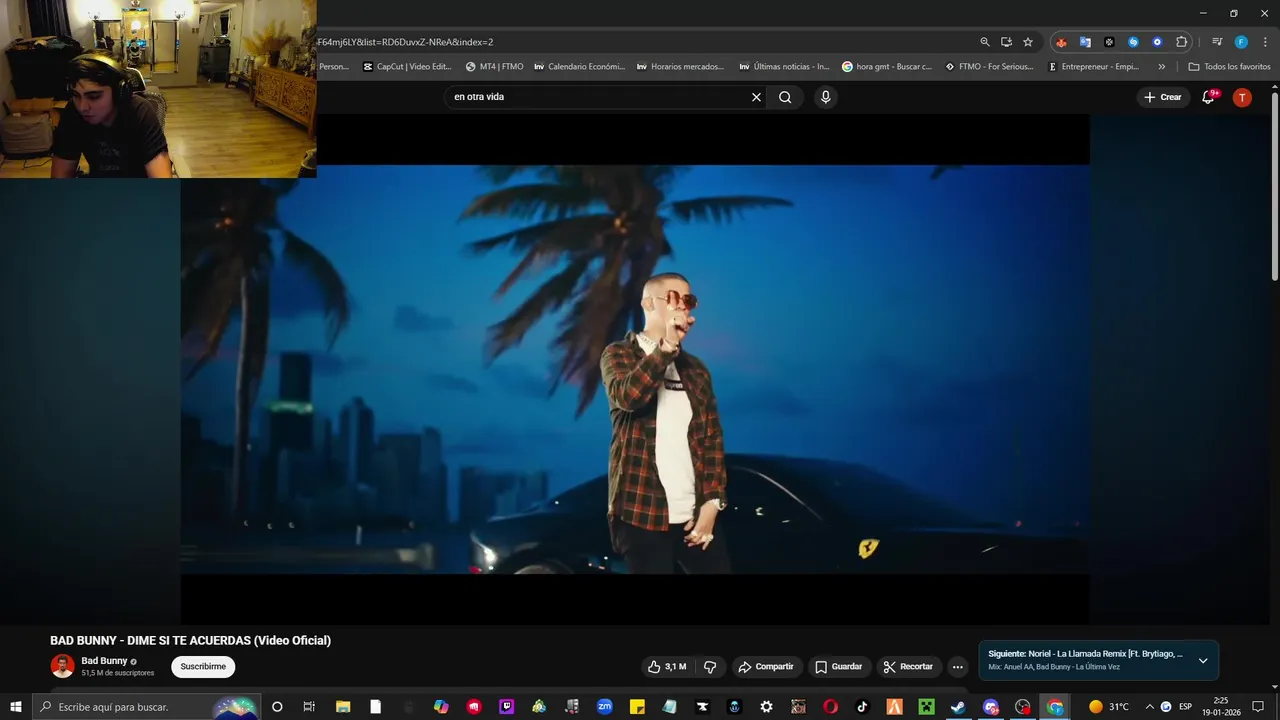Open Chrome extensions puzzle icon

click(1181, 42)
